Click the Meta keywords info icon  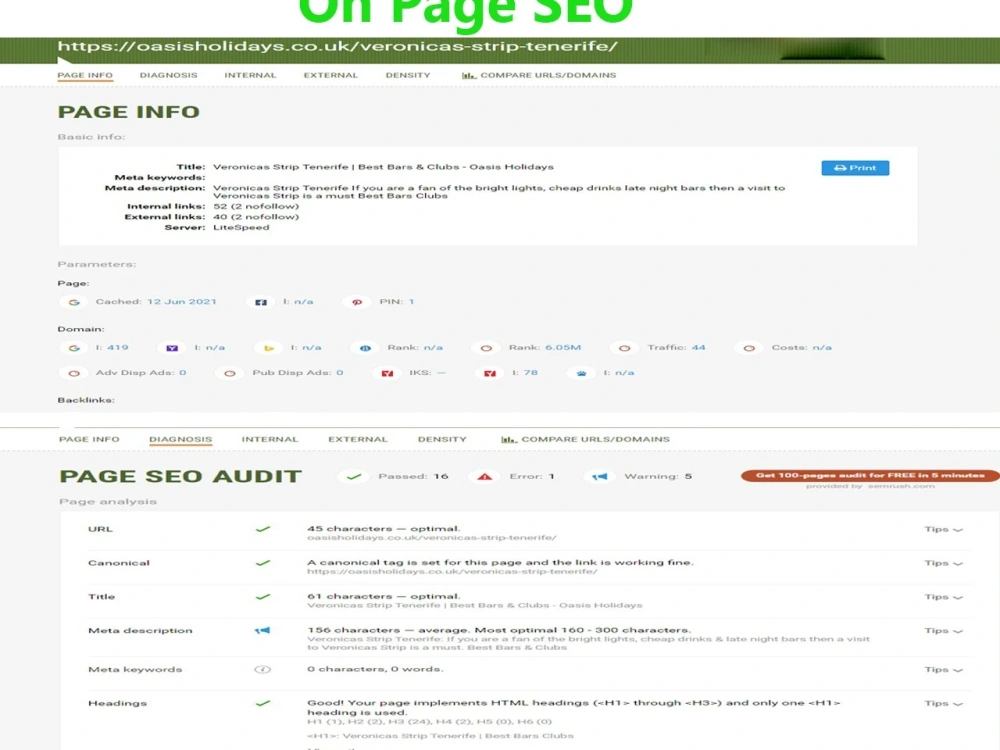263,670
